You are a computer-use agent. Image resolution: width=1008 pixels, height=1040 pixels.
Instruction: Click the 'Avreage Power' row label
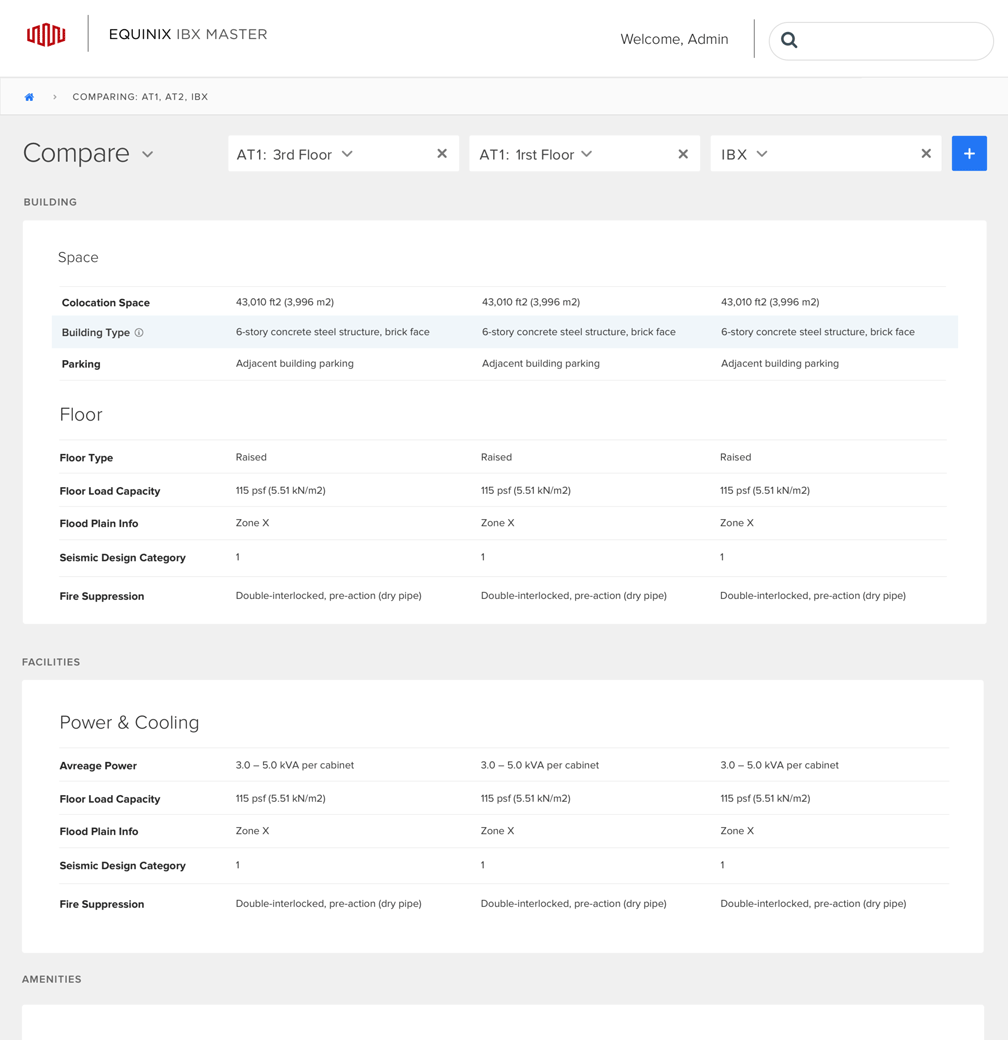click(x=98, y=766)
